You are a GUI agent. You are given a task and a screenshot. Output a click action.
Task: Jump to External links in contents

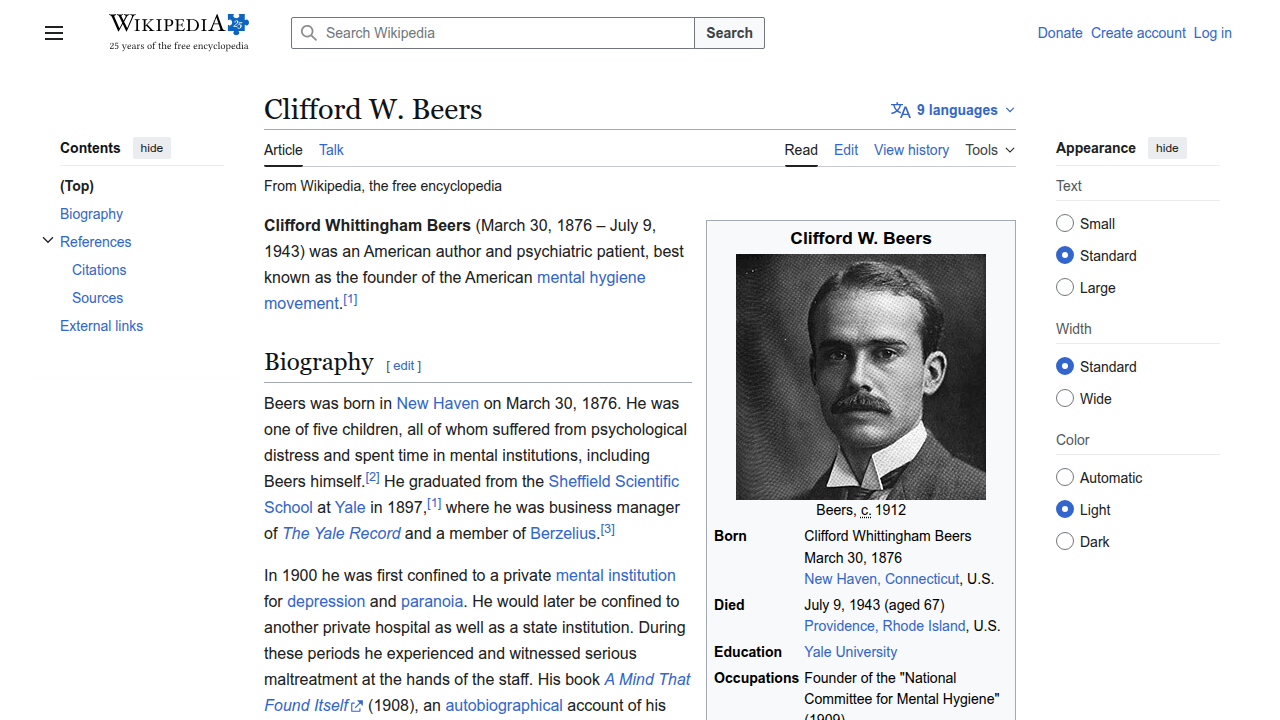pos(101,326)
